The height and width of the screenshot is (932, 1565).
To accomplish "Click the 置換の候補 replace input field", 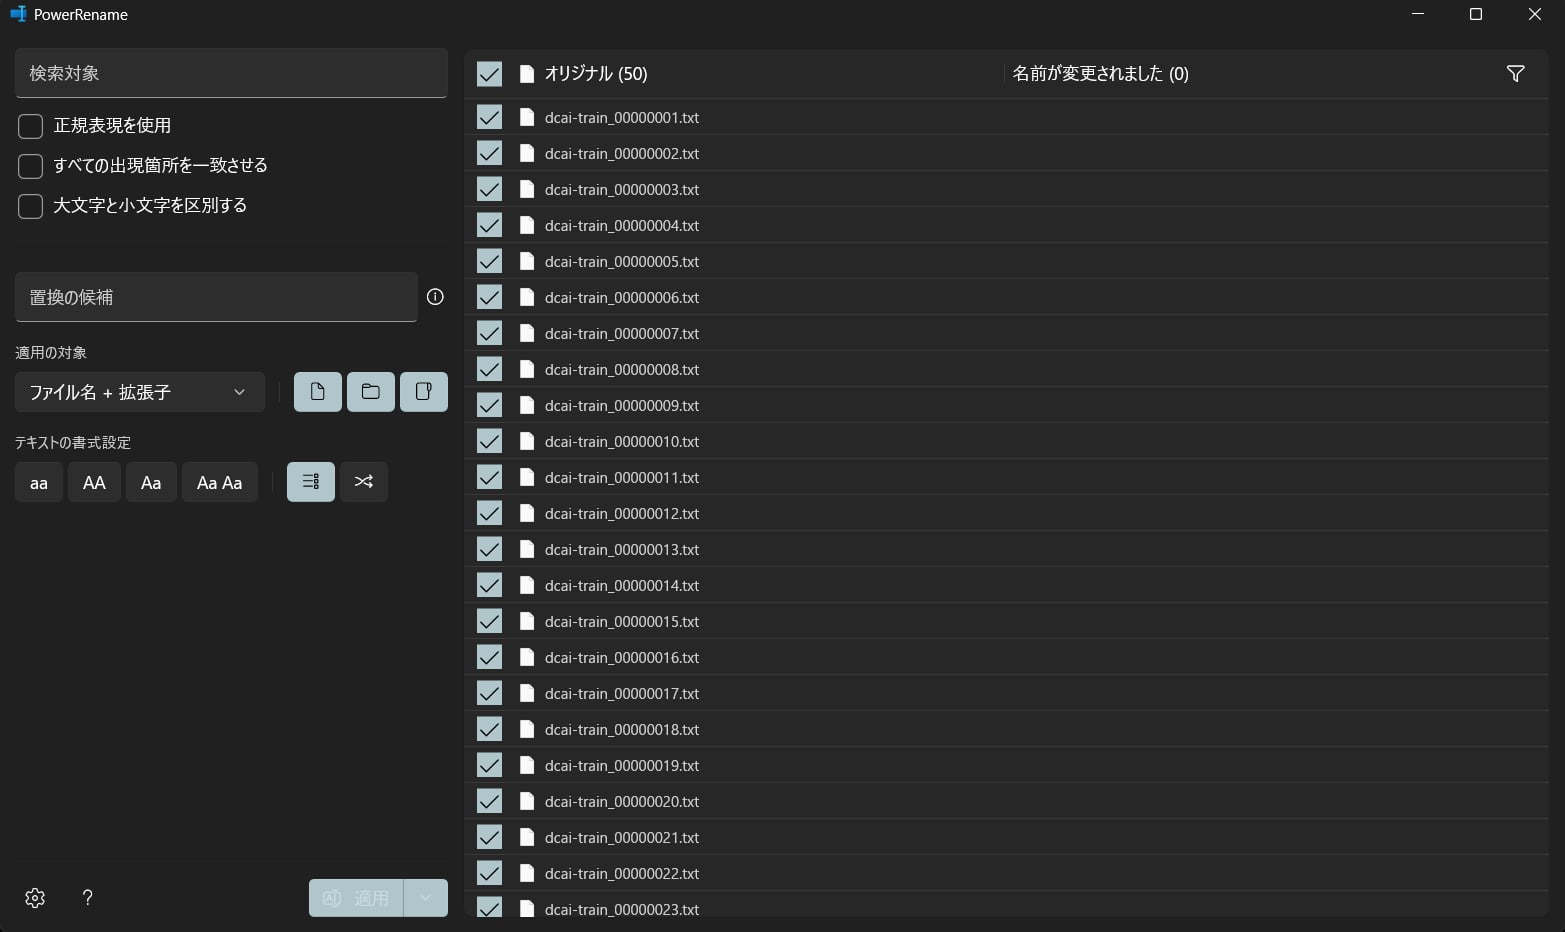I will pos(216,297).
